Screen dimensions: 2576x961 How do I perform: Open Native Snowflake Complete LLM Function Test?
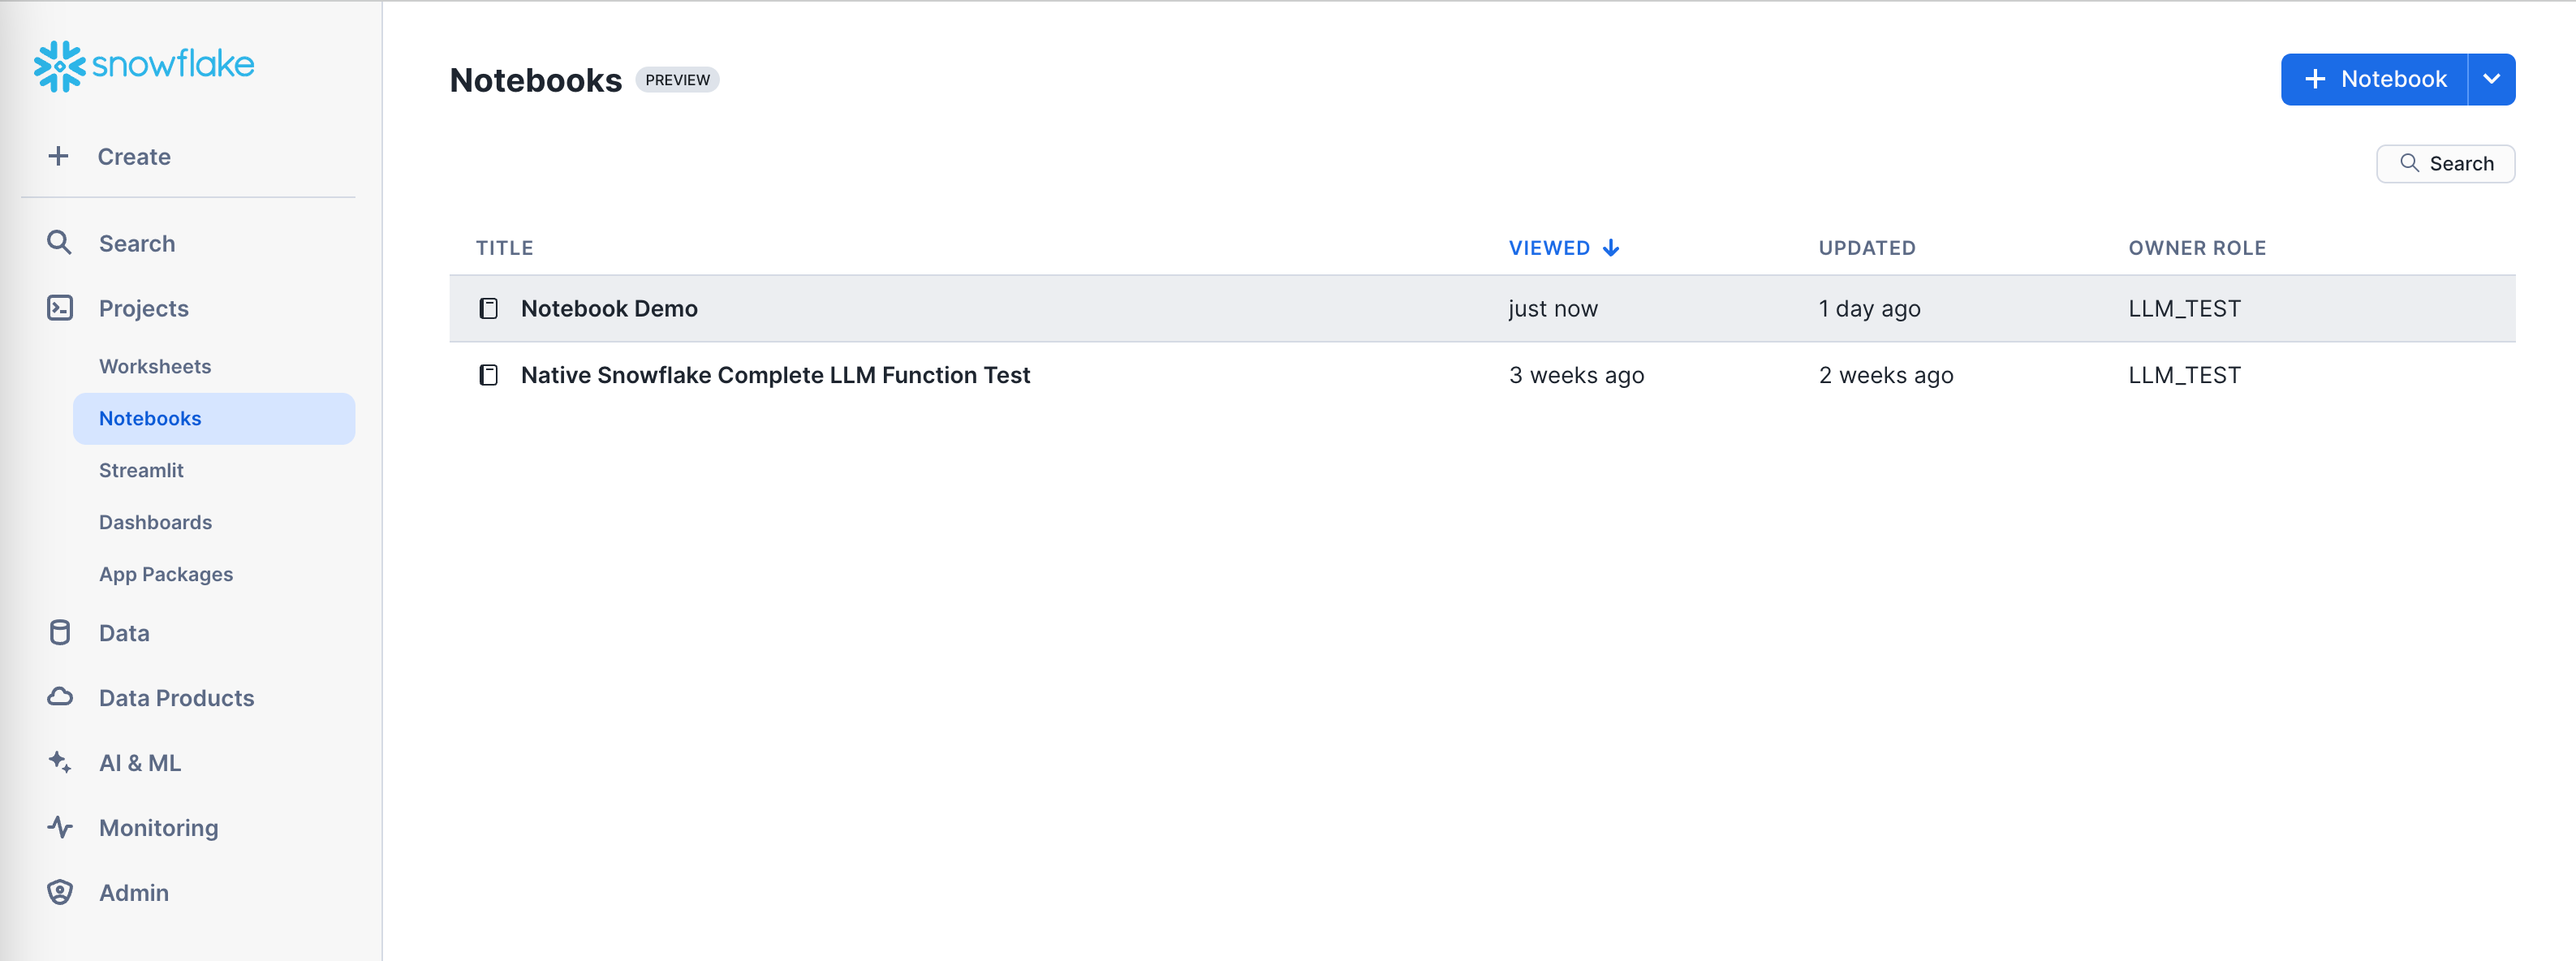[x=775, y=375]
